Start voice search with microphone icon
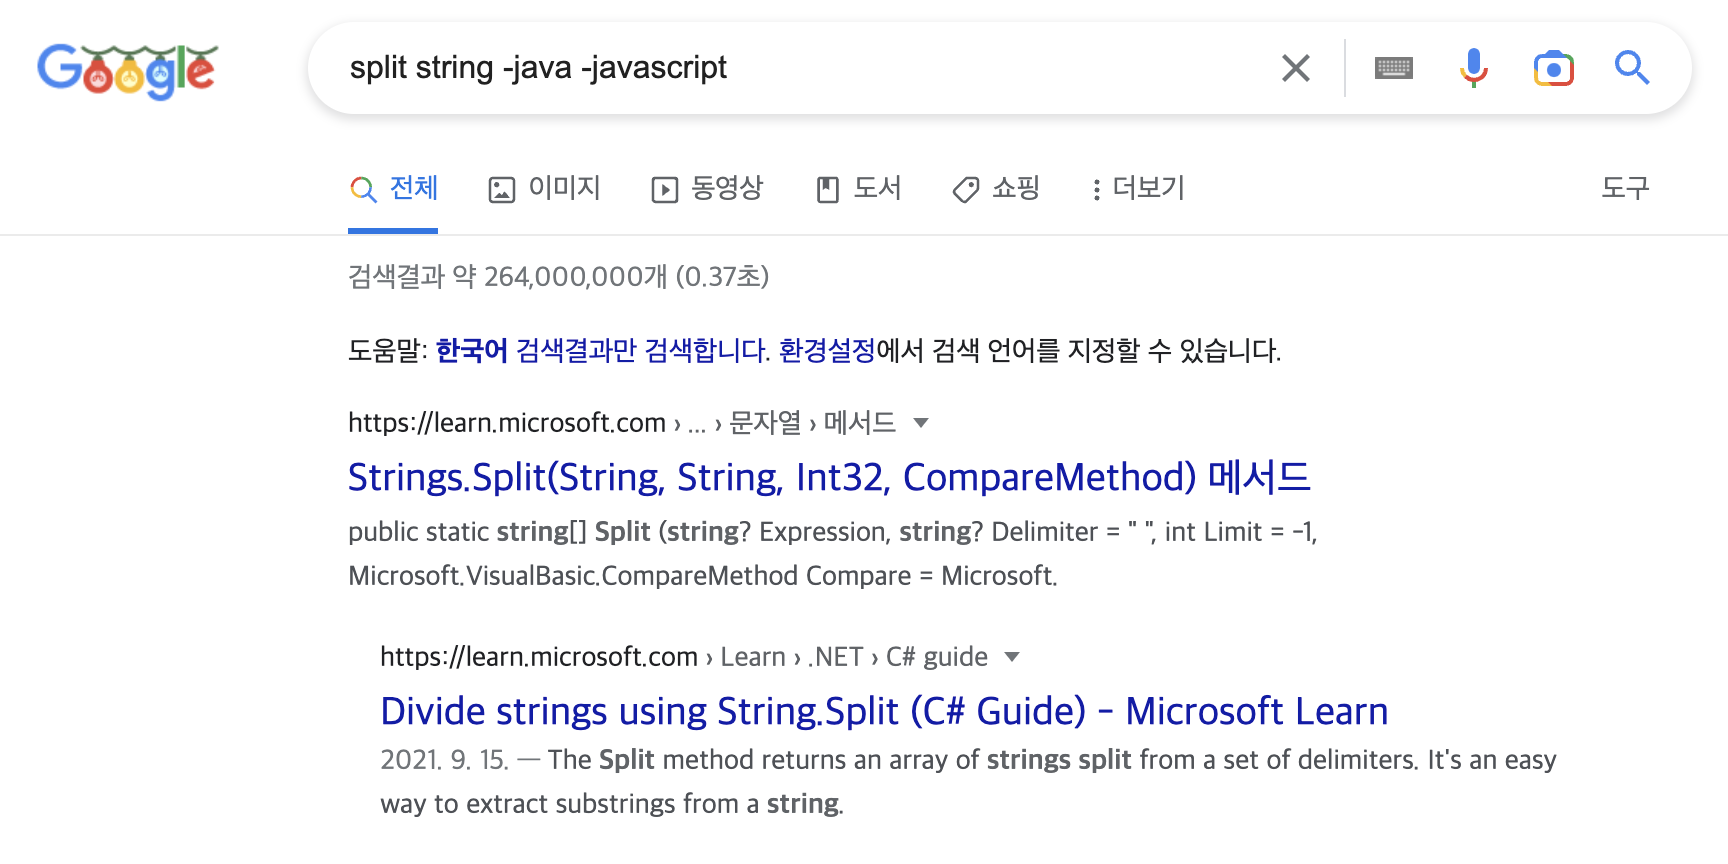The image size is (1728, 864). pos(1473,68)
